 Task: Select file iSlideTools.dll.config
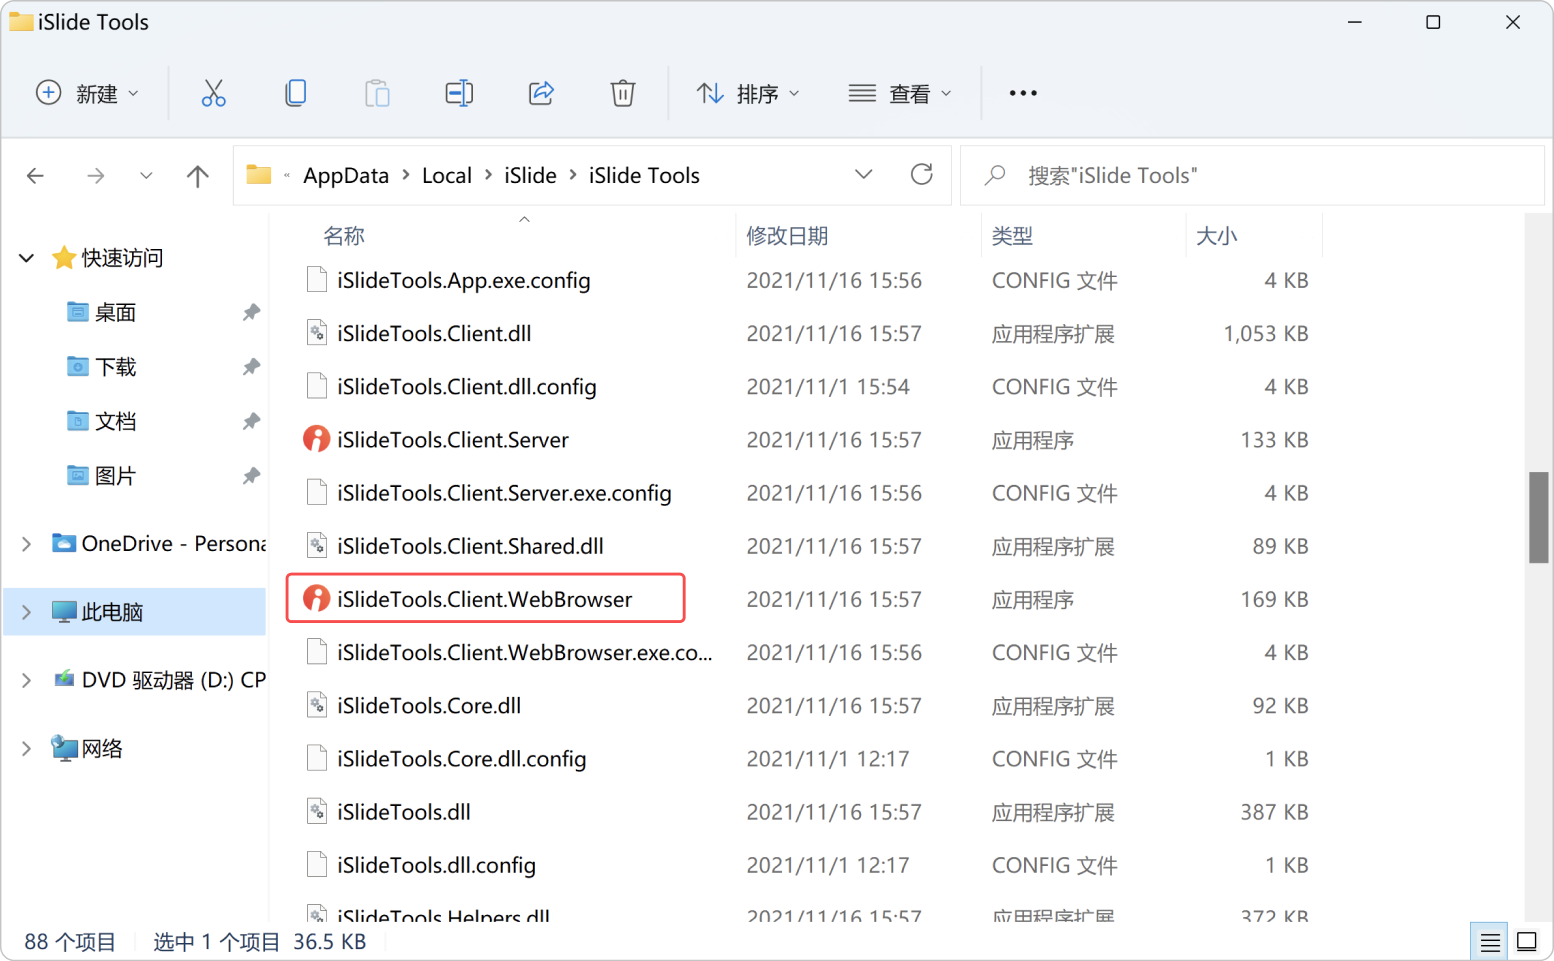click(x=436, y=865)
